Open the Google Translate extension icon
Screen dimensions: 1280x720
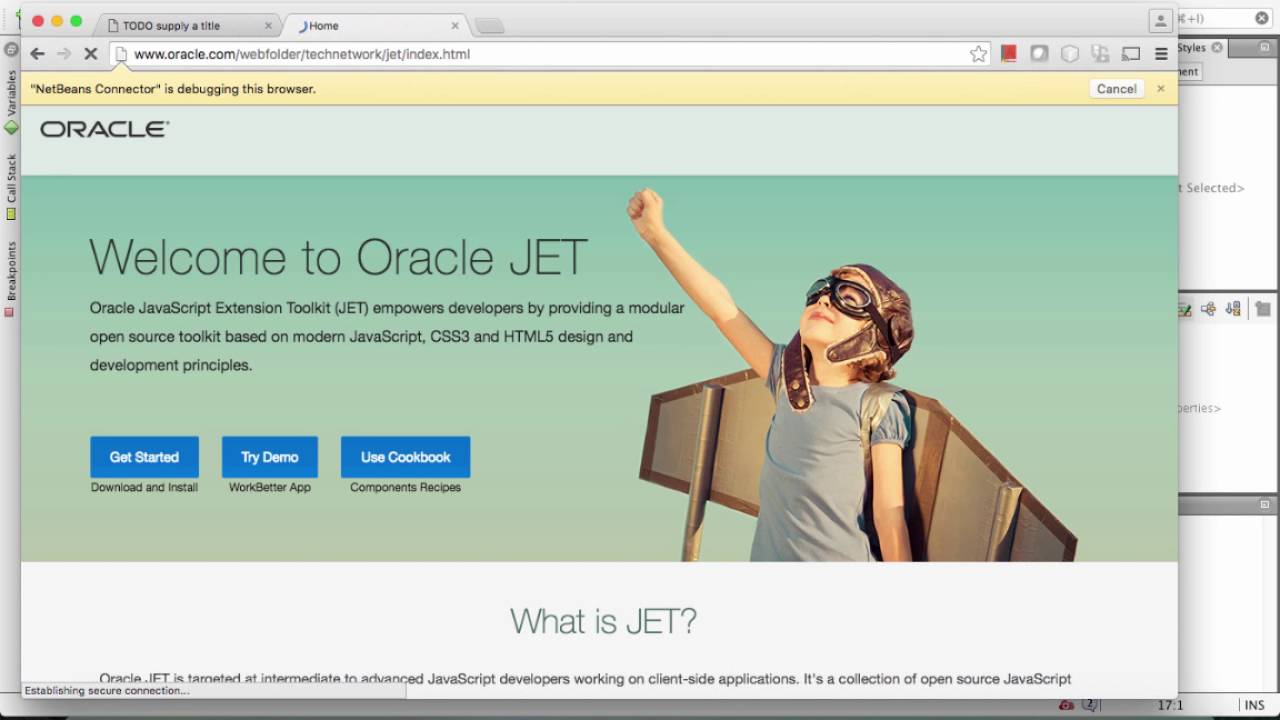[x=1100, y=54]
